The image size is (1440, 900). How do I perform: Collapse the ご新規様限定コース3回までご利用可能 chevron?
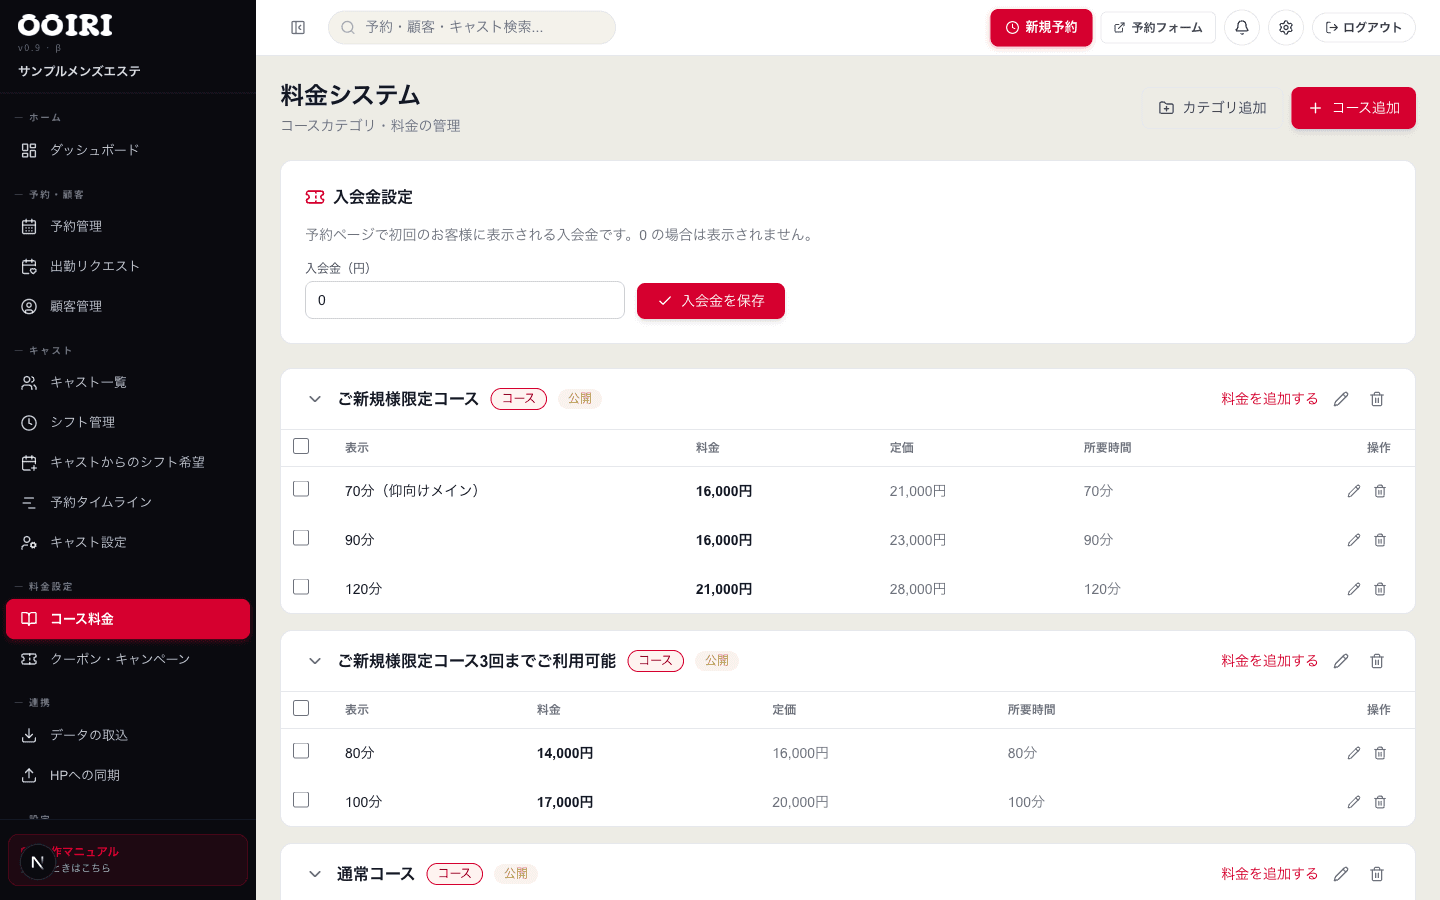coord(315,661)
